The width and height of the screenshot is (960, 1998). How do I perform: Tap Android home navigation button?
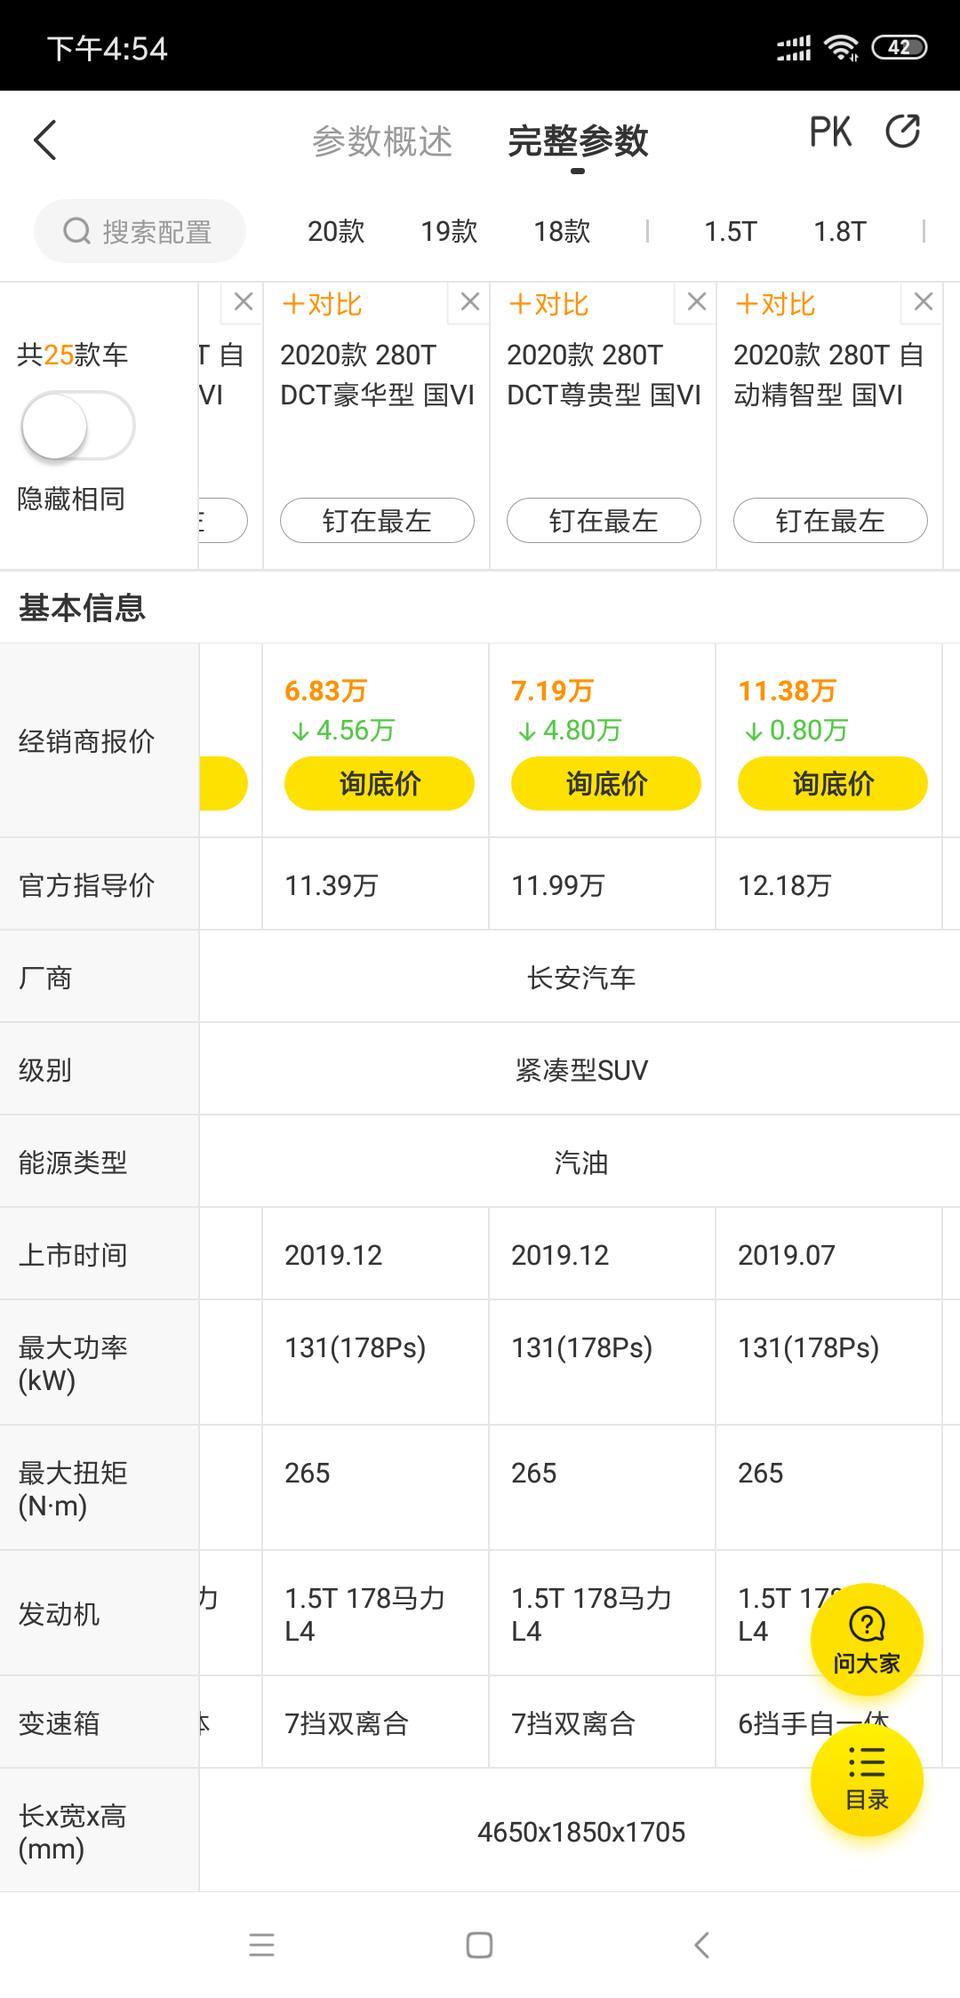point(480,1945)
